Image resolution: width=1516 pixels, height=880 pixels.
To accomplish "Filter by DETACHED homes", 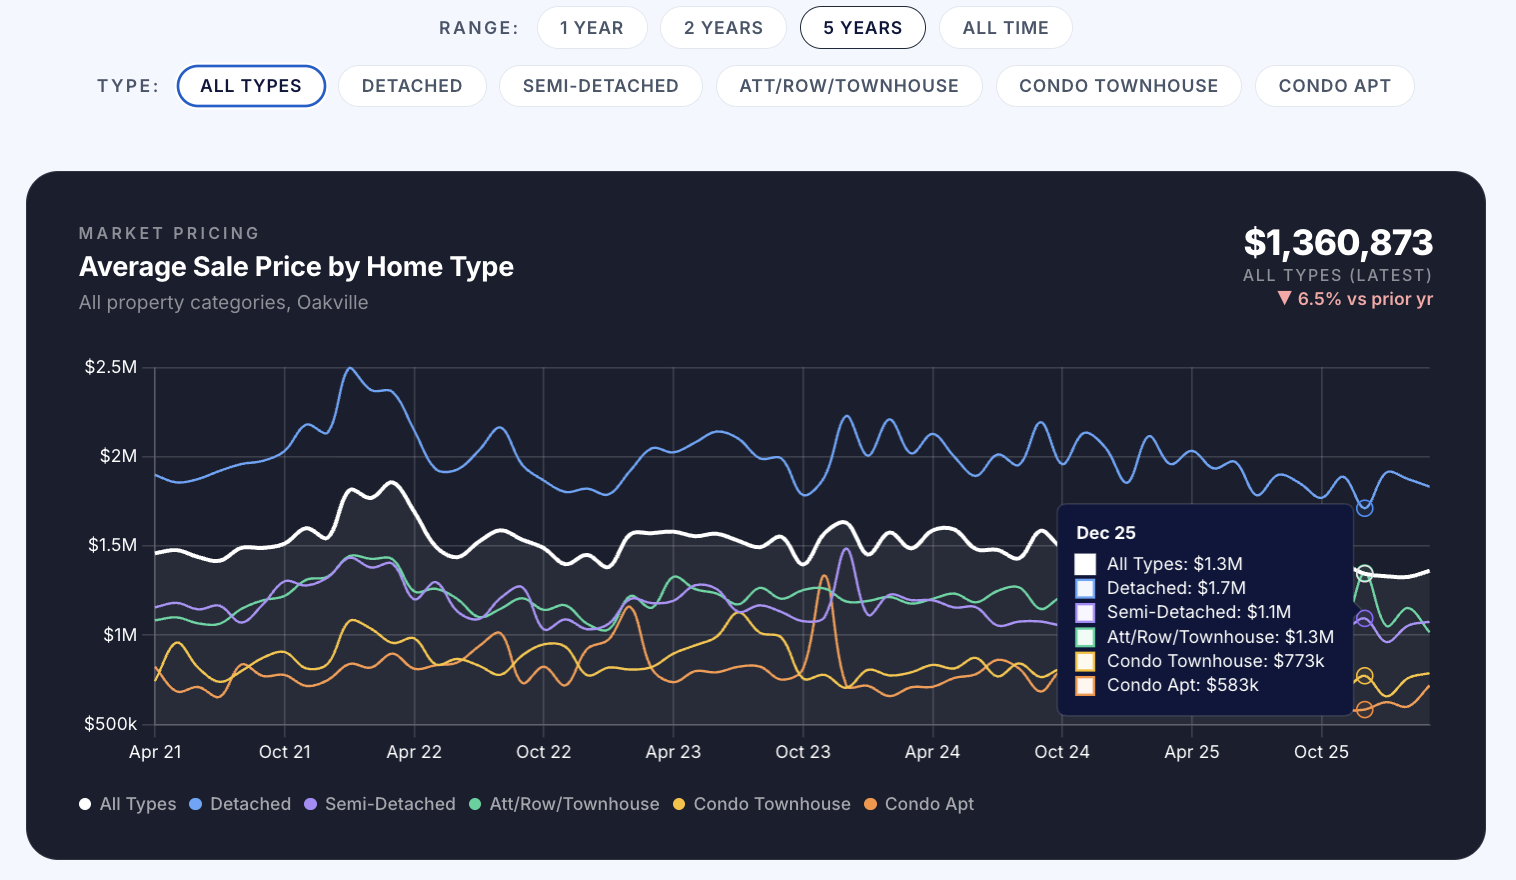I will click(x=412, y=86).
